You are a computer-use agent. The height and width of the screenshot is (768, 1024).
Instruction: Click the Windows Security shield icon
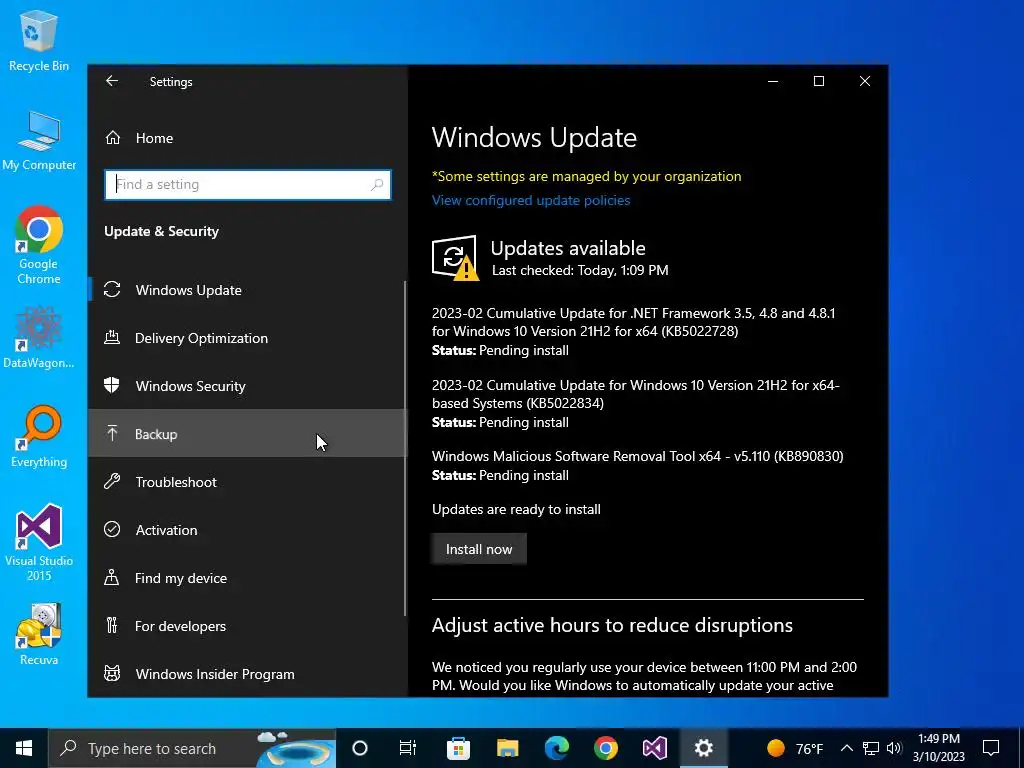(112, 385)
